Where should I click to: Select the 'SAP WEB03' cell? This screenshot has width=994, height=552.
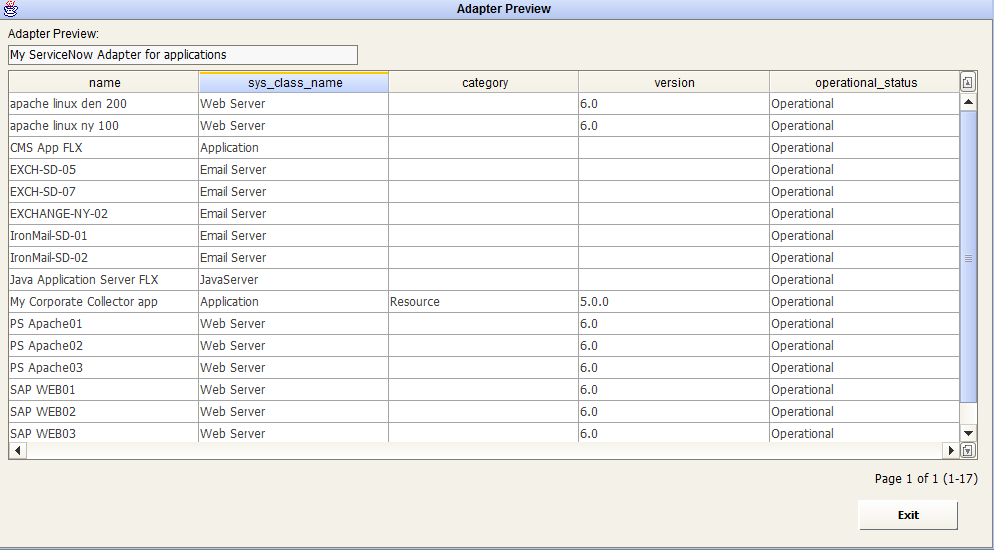104,433
